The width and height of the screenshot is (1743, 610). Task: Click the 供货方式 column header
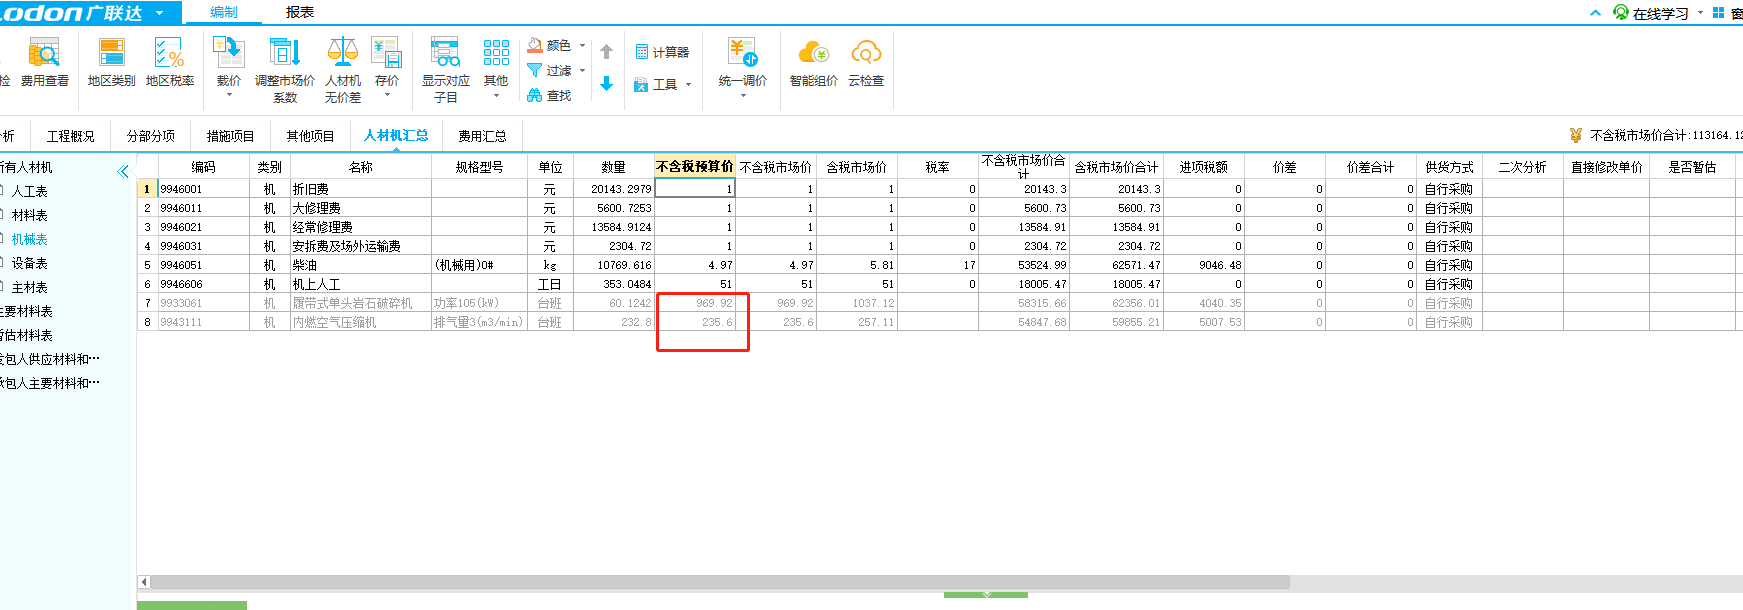point(1450,167)
